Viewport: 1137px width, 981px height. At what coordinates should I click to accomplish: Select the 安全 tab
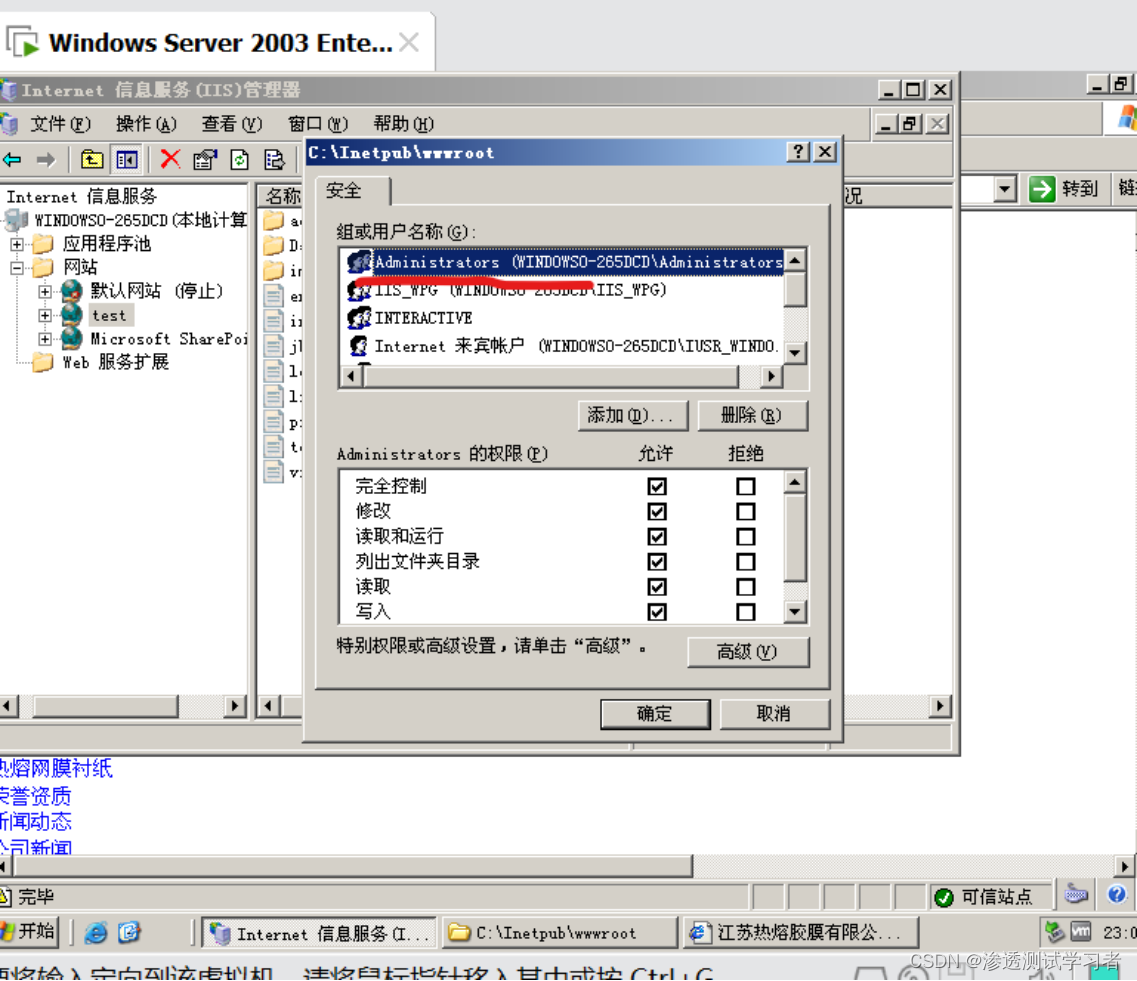(352, 191)
